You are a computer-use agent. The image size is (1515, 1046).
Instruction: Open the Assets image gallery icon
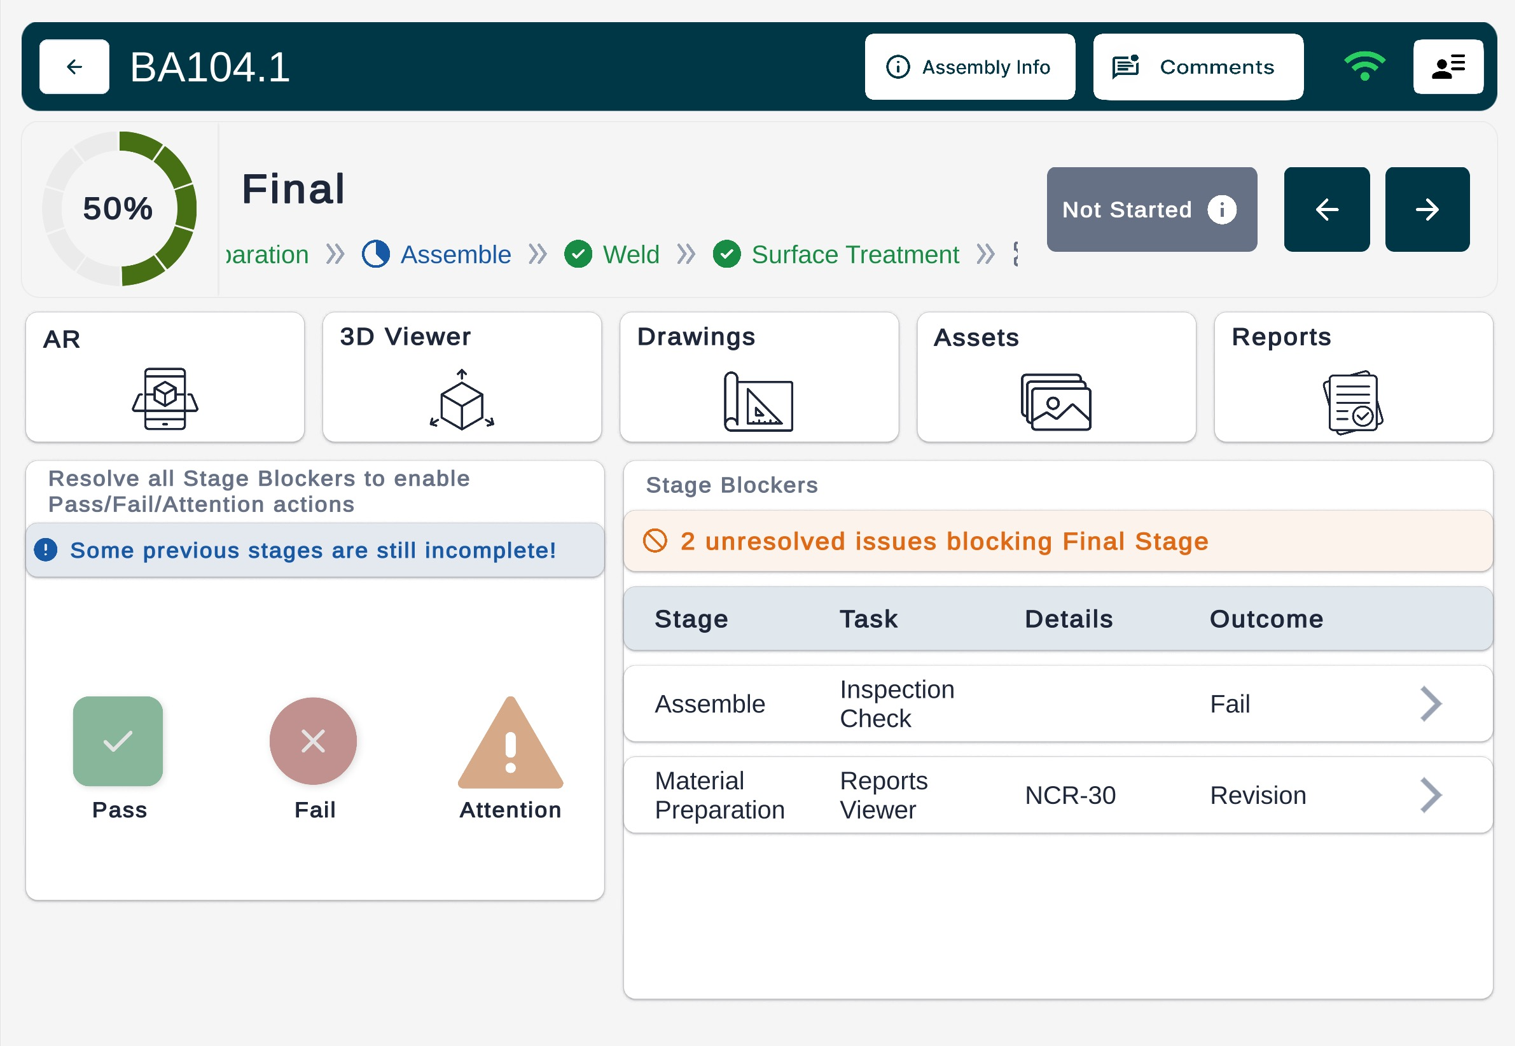coord(1056,402)
